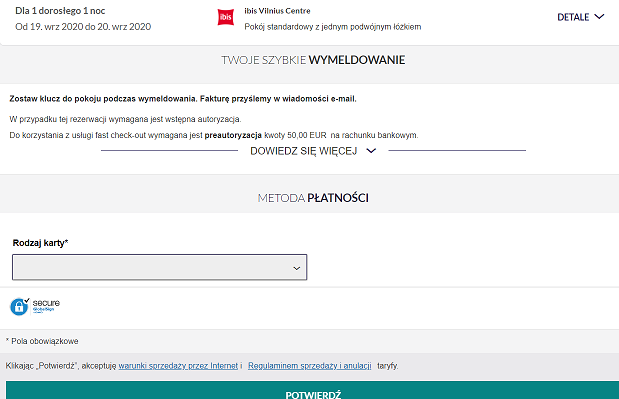619x399 pixels.
Task: Click the Zostaw klucz do pokoju bold sentence
Action: pyautogui.click(x=183, y=99)
